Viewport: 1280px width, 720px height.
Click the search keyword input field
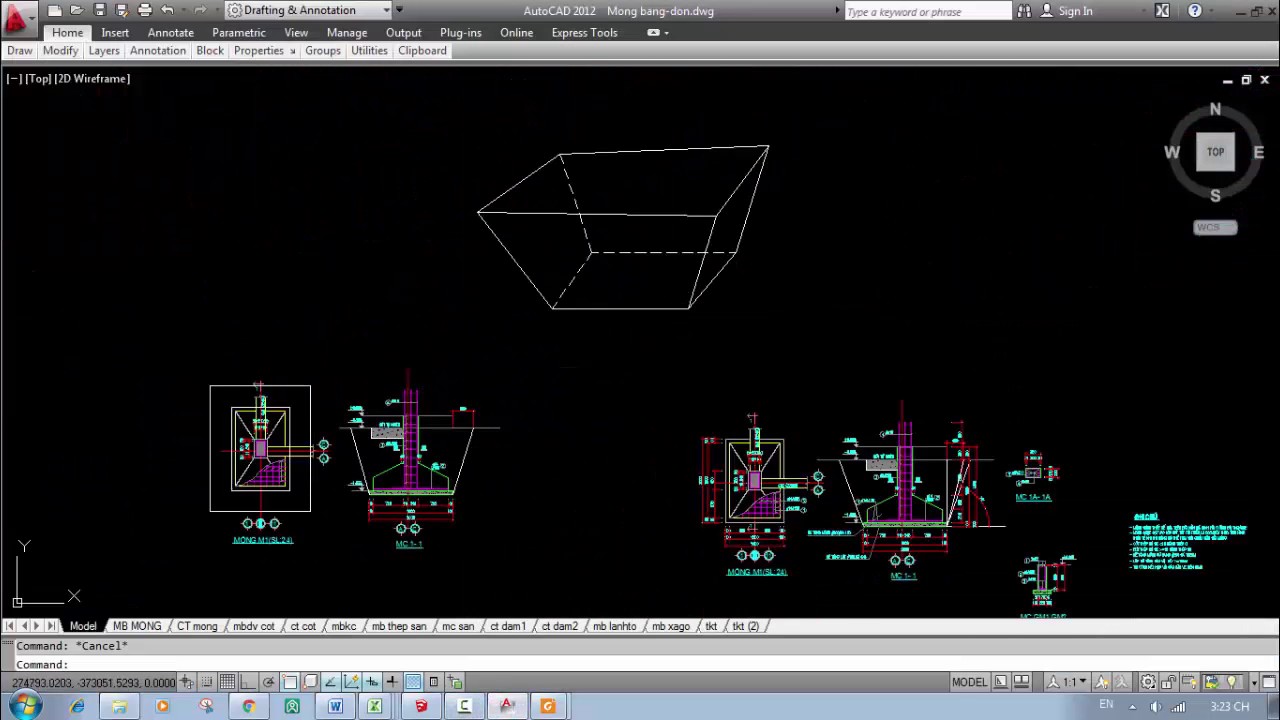coord(928,11)
